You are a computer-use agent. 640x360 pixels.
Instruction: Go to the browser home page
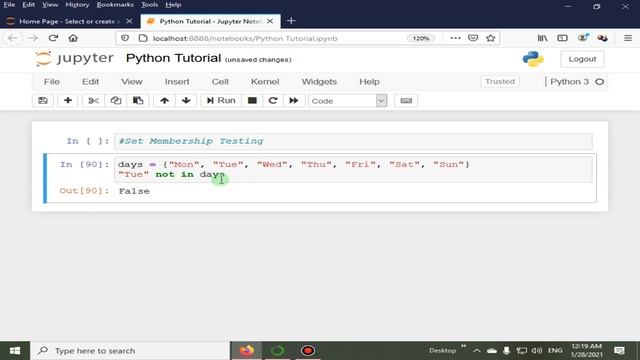(x=73, y=38)
